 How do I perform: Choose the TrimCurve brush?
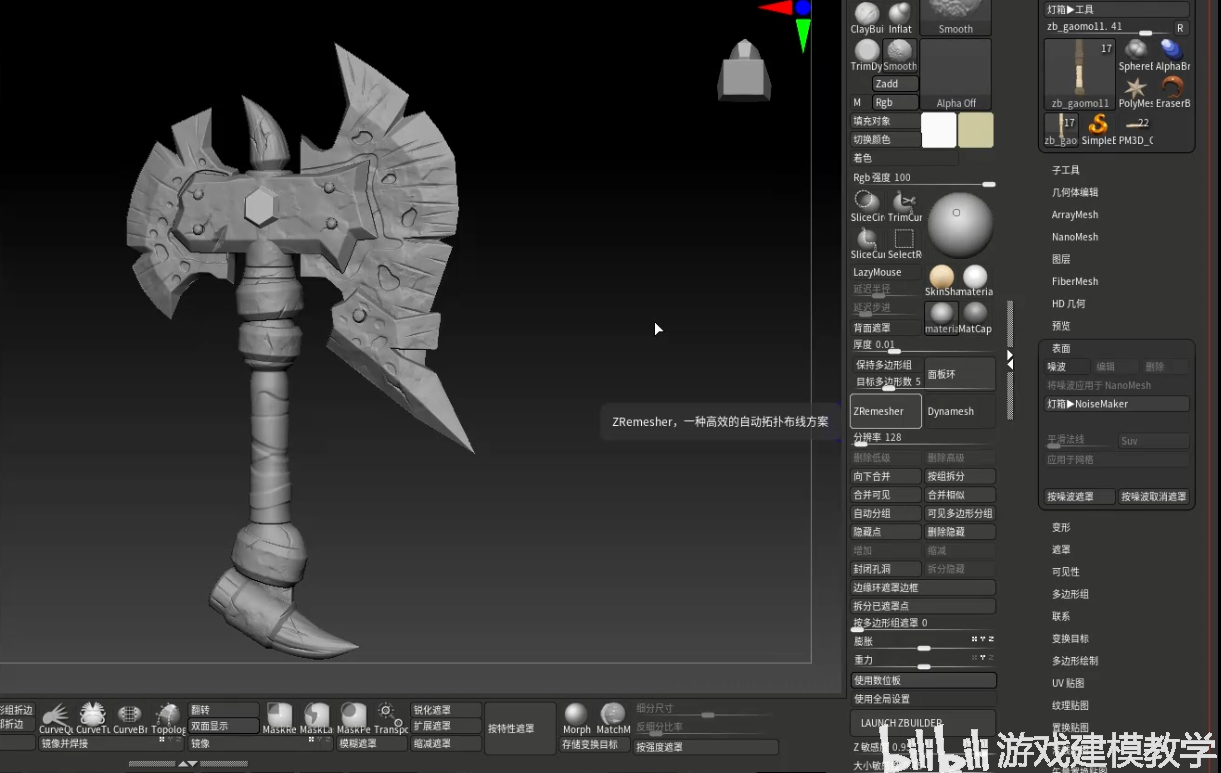pos(904,206)
